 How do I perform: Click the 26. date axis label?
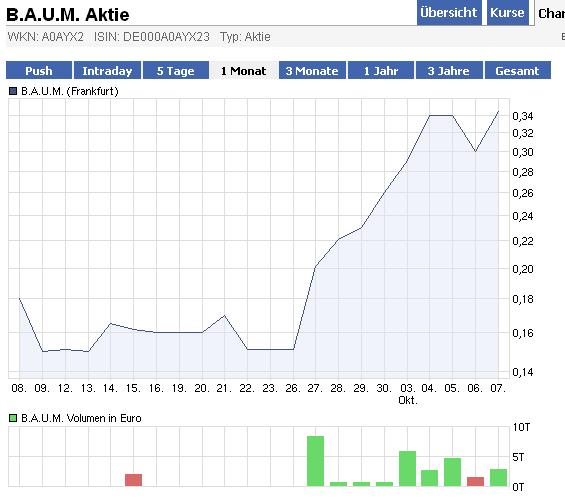coord(293,389)
